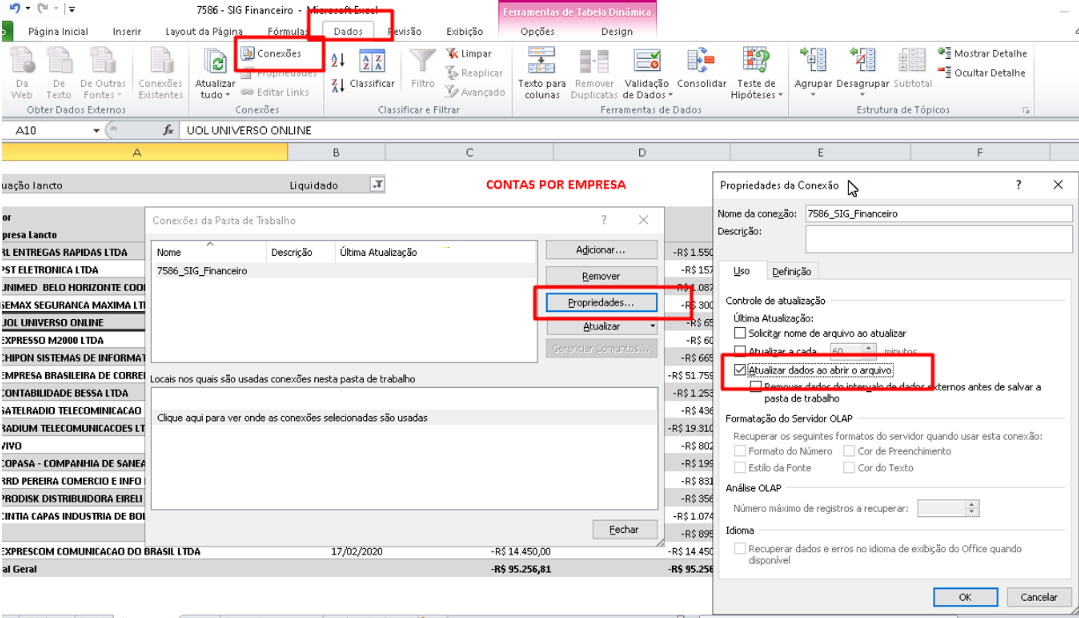Click link to see where connections are used

tap(292, 418)
